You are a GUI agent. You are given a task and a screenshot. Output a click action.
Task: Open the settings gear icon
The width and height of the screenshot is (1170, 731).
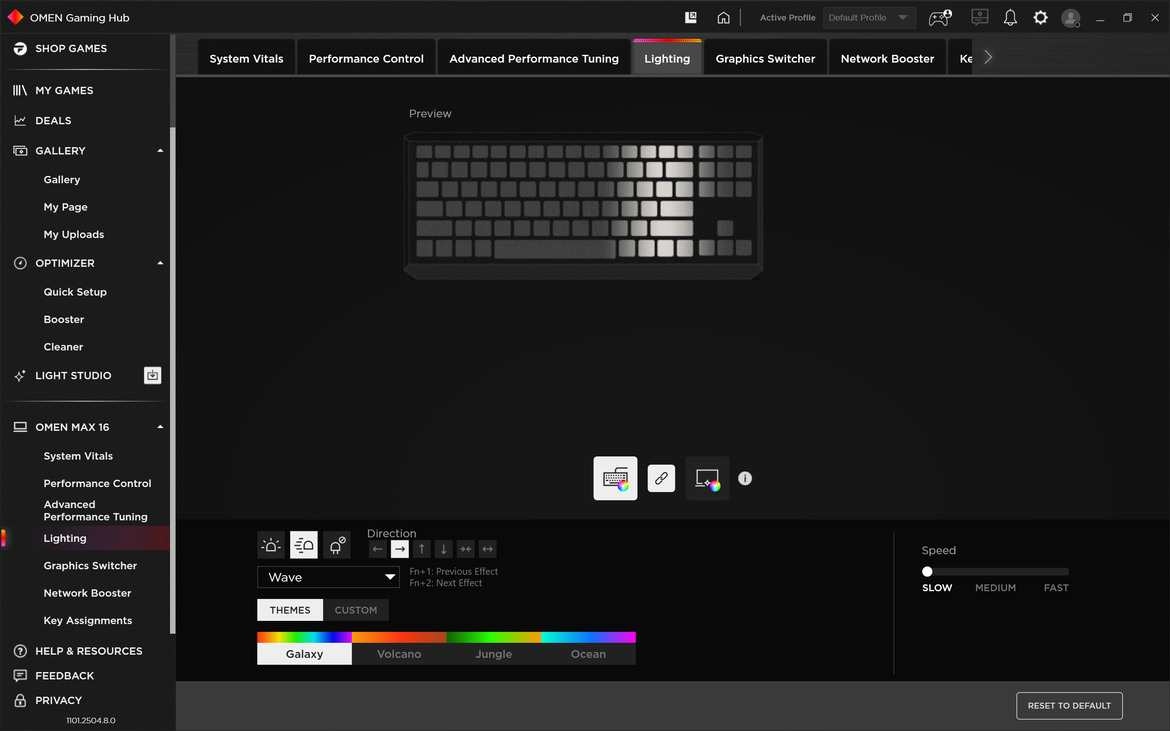click(x=1040, y=17)
